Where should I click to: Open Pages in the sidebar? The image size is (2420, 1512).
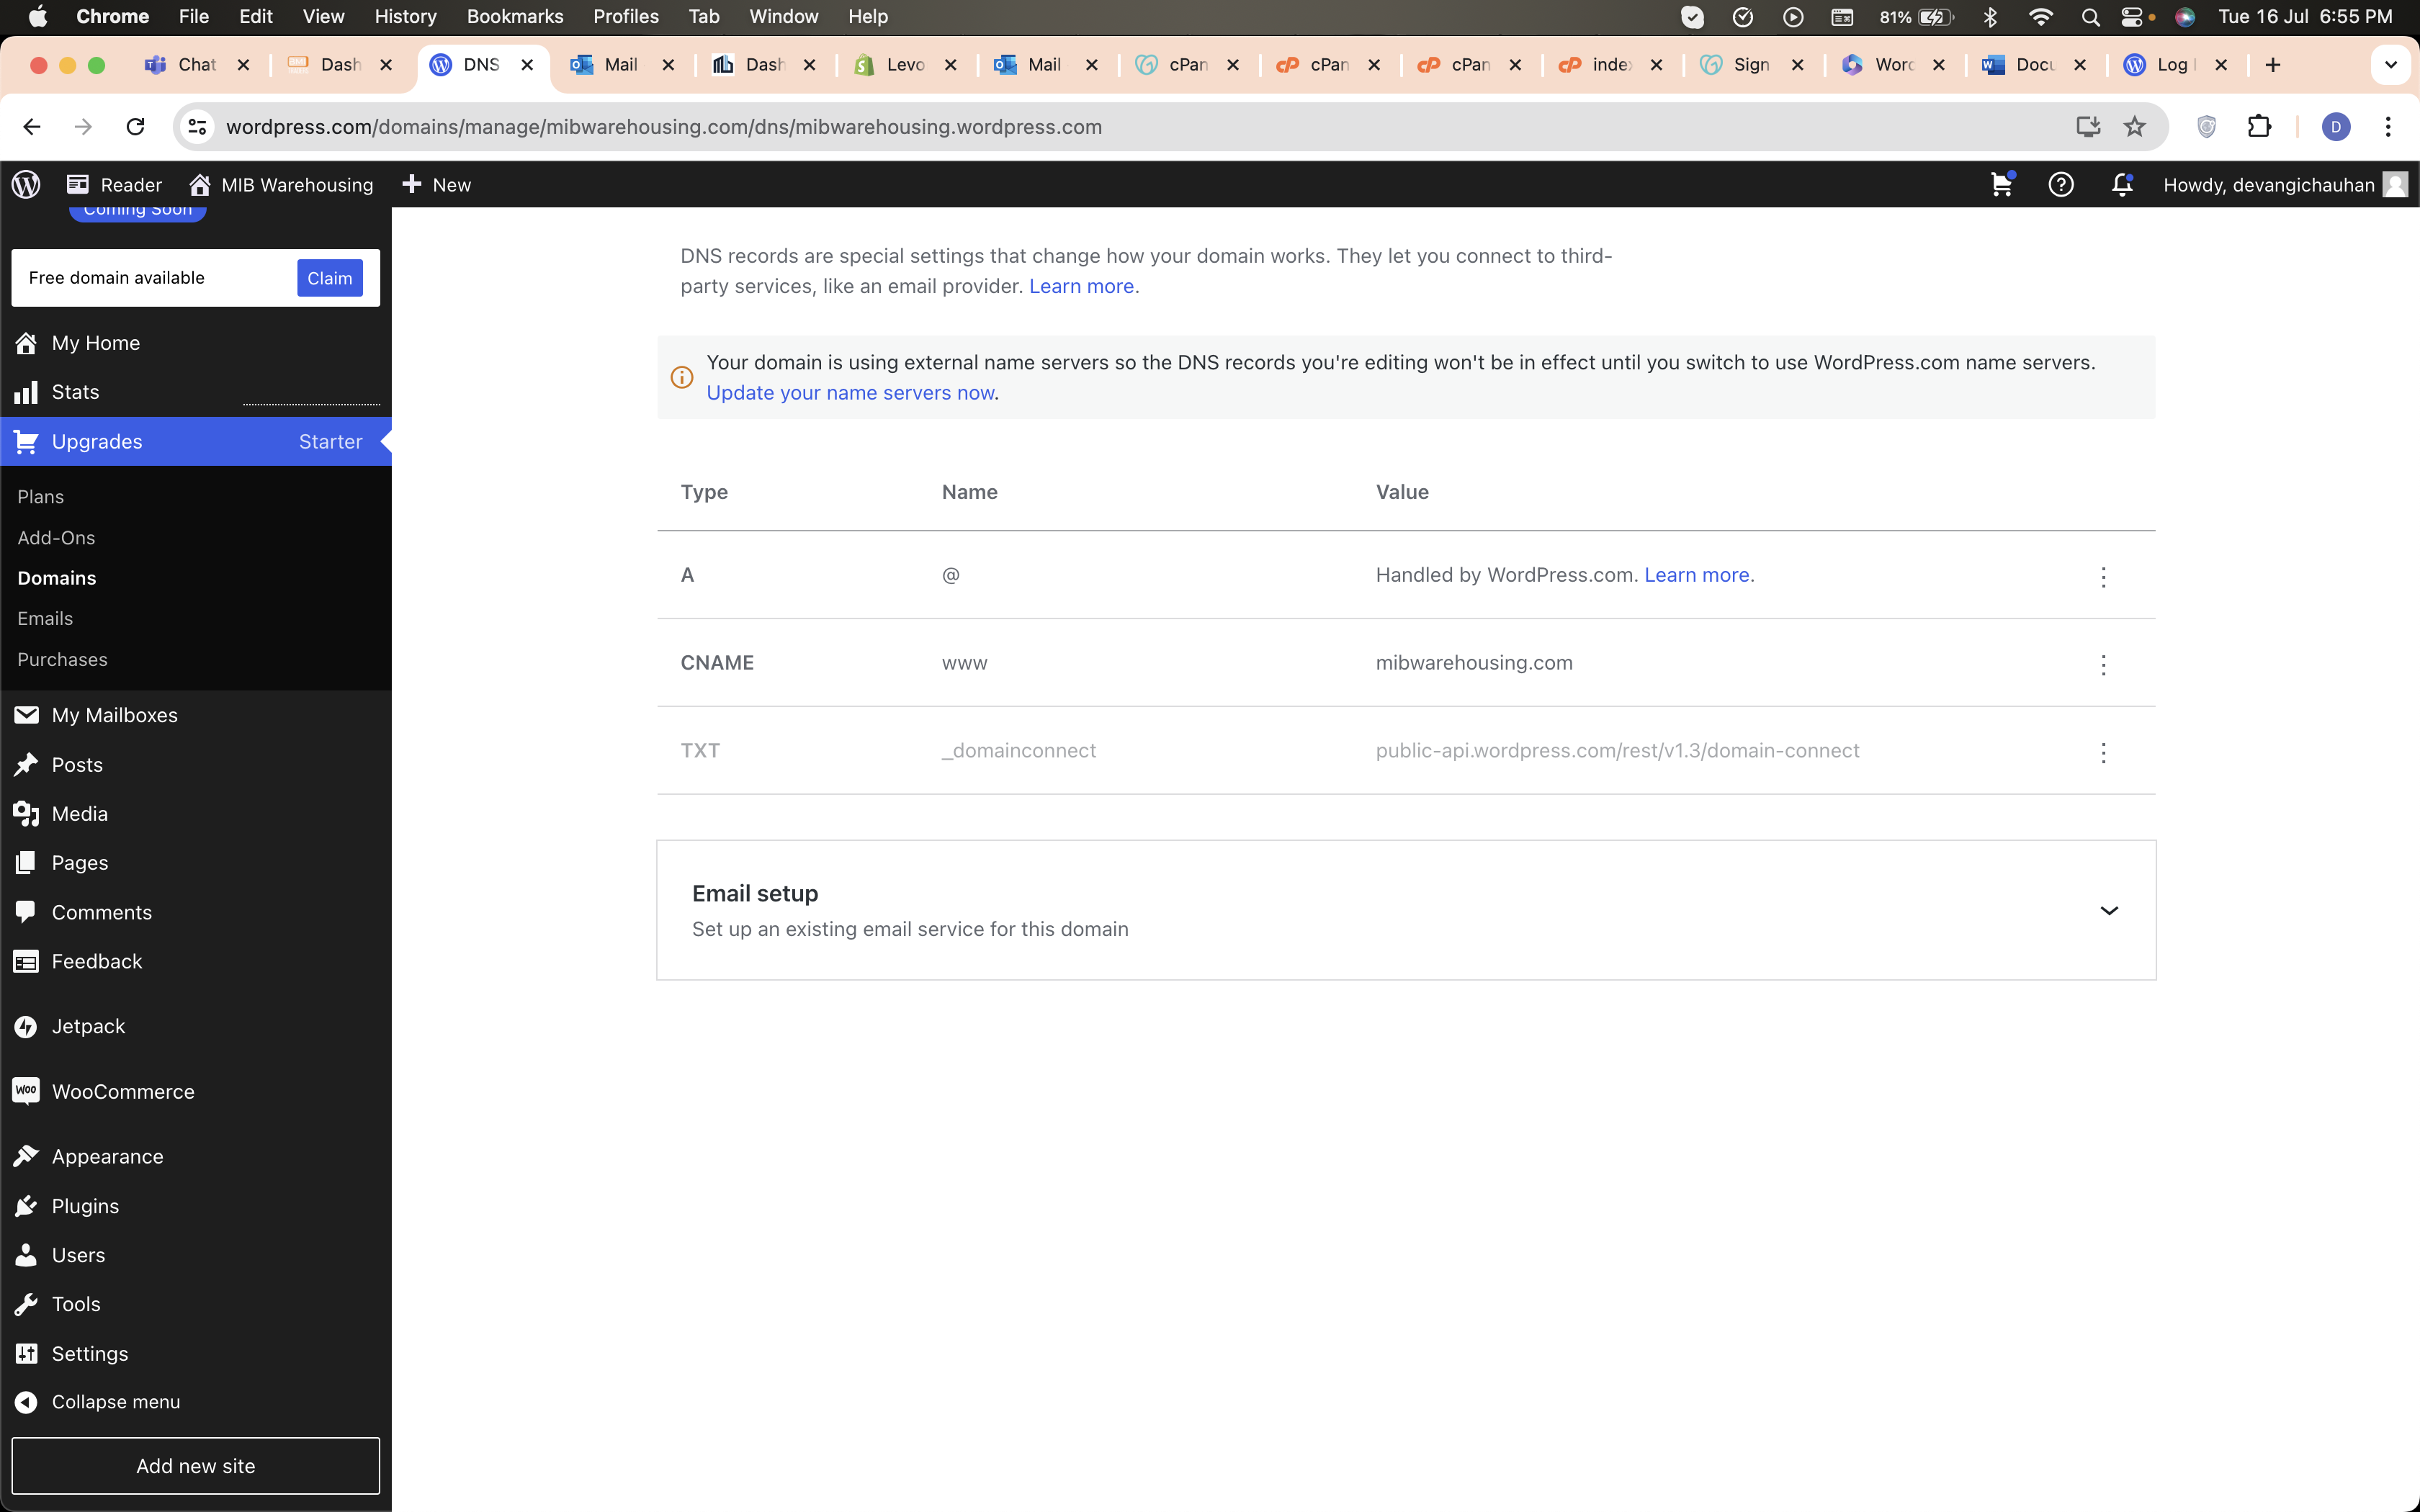click(196, 863)
